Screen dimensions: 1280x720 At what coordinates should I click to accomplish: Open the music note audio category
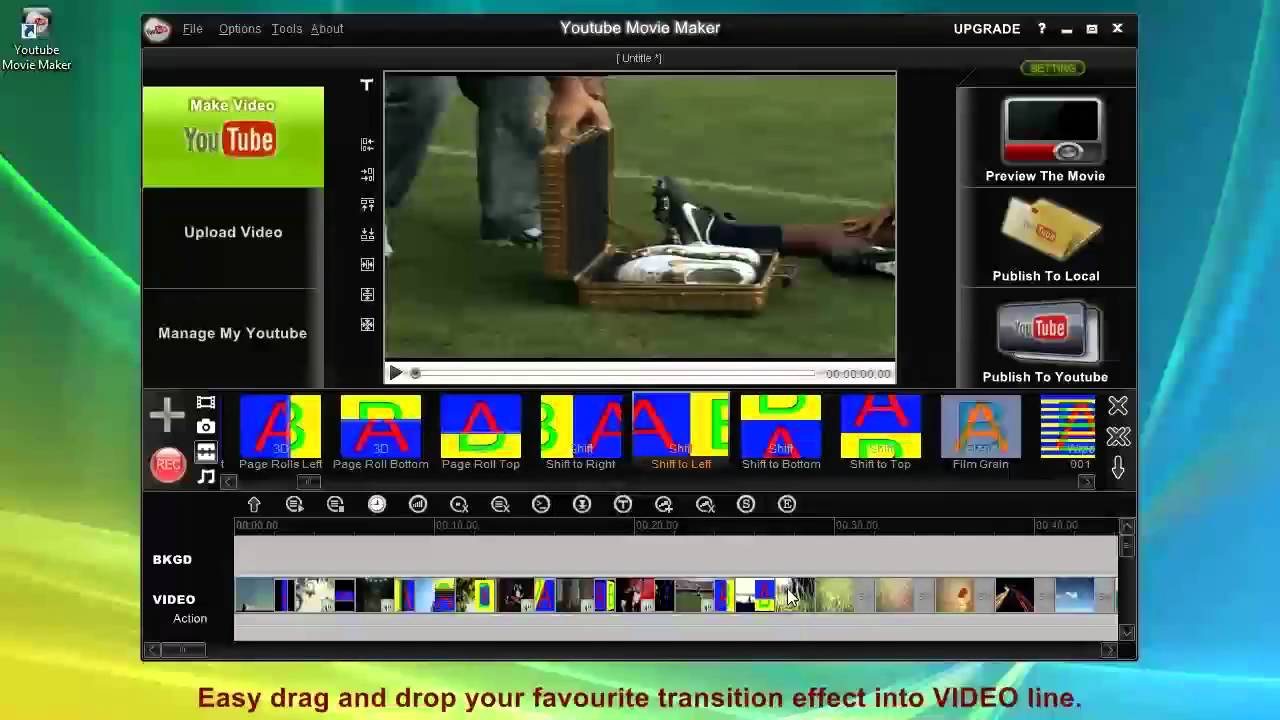pyautogui.click(x=206, y=477)
